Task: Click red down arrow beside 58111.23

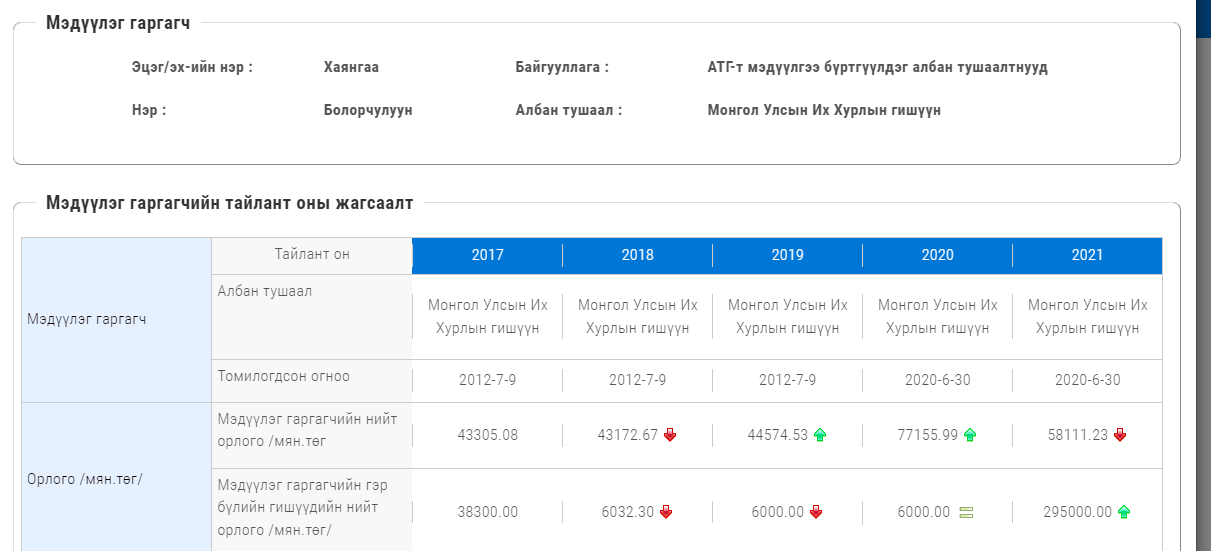Action: (1120, 435)
